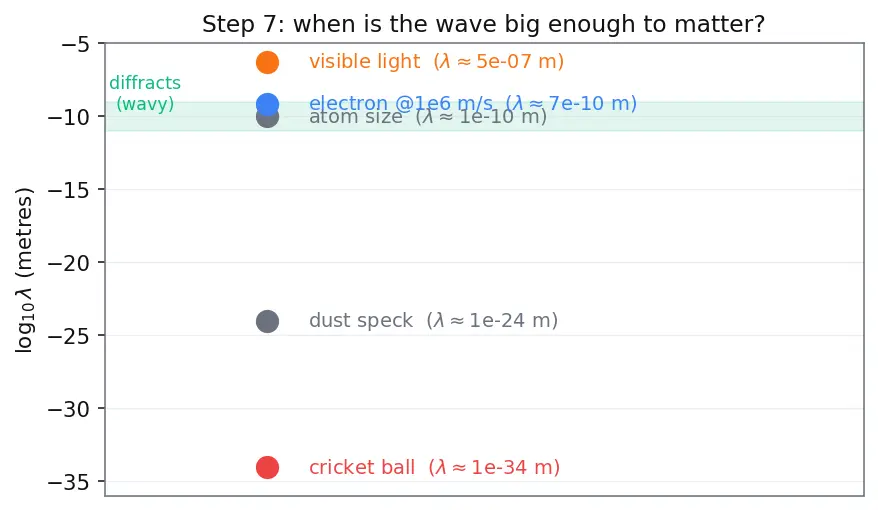
Task: Click the green shaded diffraction band
Action: click(x=485, y=116)
